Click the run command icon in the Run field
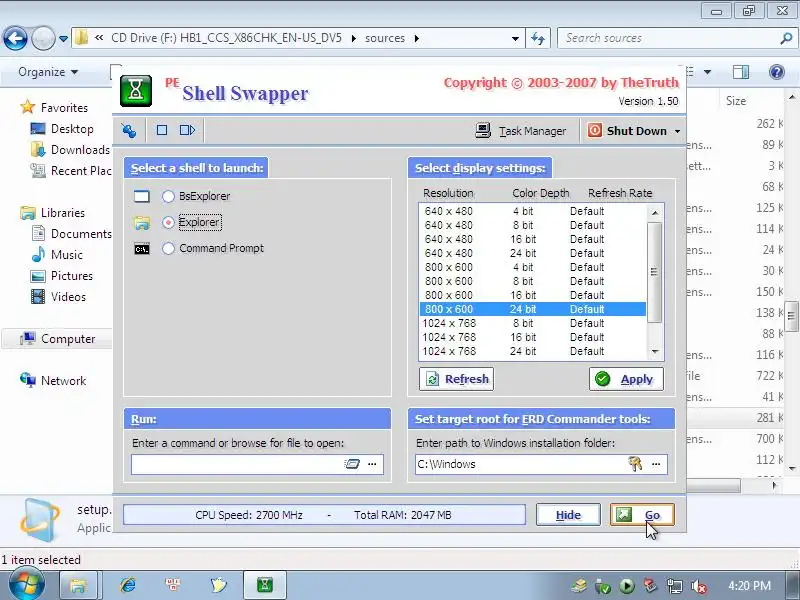800x600 pixels. coord(352,464)
